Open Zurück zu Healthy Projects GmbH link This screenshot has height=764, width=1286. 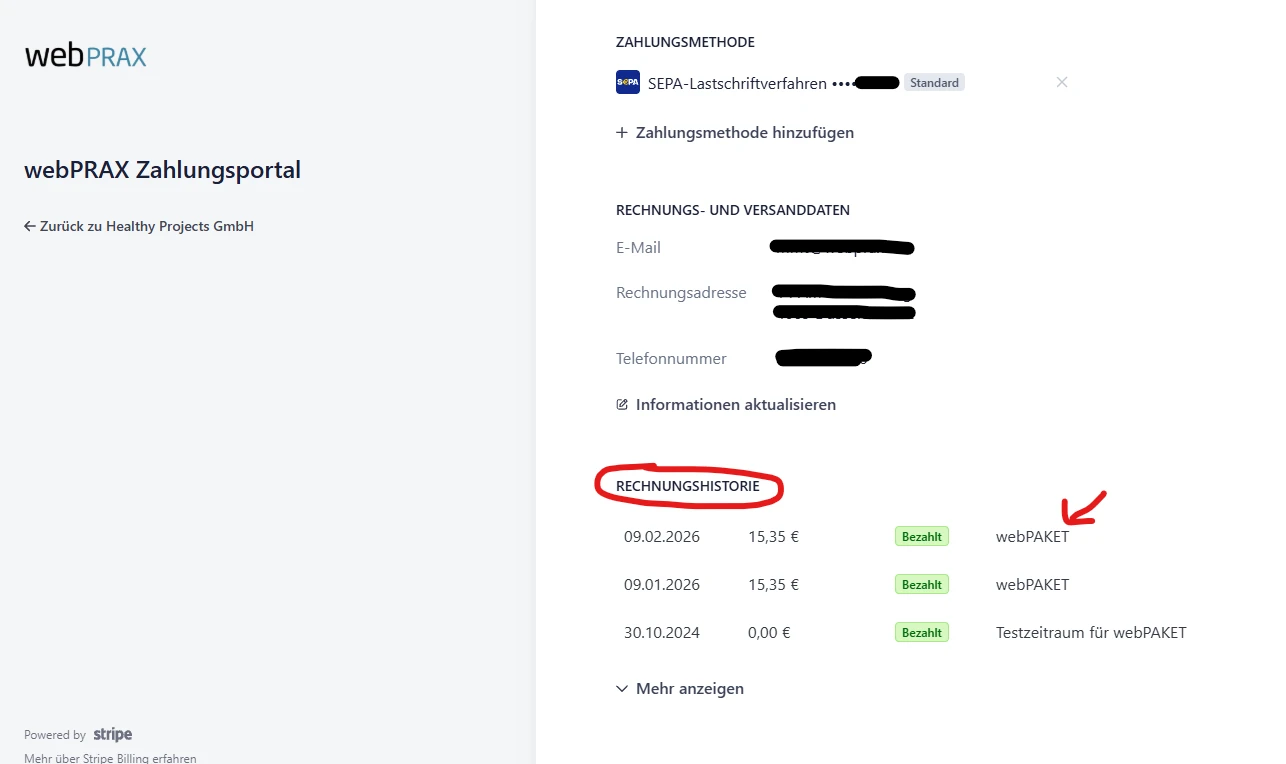(x=146, y=227)
